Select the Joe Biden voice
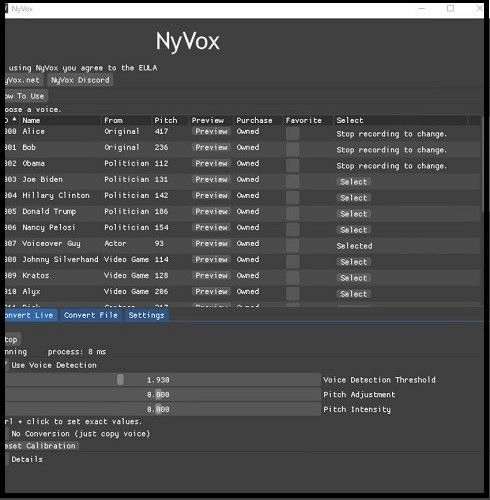Image resolution: width=490 pixels, height=500 pixels. pos(354,182)
